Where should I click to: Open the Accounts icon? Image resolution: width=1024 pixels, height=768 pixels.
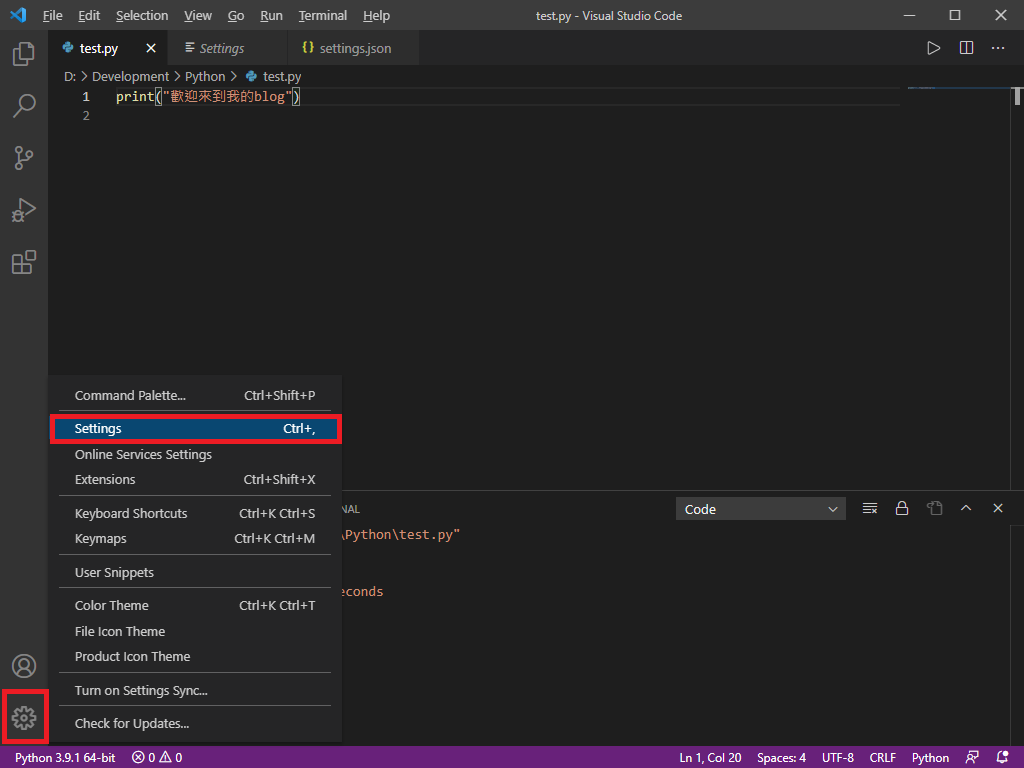tap(24, 666)
